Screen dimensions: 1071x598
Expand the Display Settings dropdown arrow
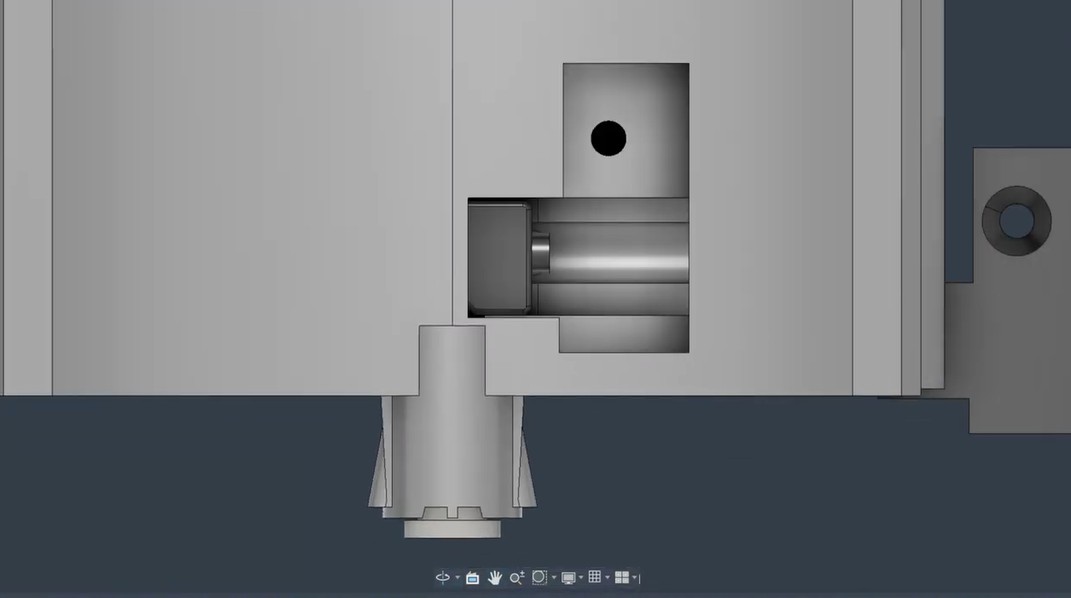[x=581, y=578]
